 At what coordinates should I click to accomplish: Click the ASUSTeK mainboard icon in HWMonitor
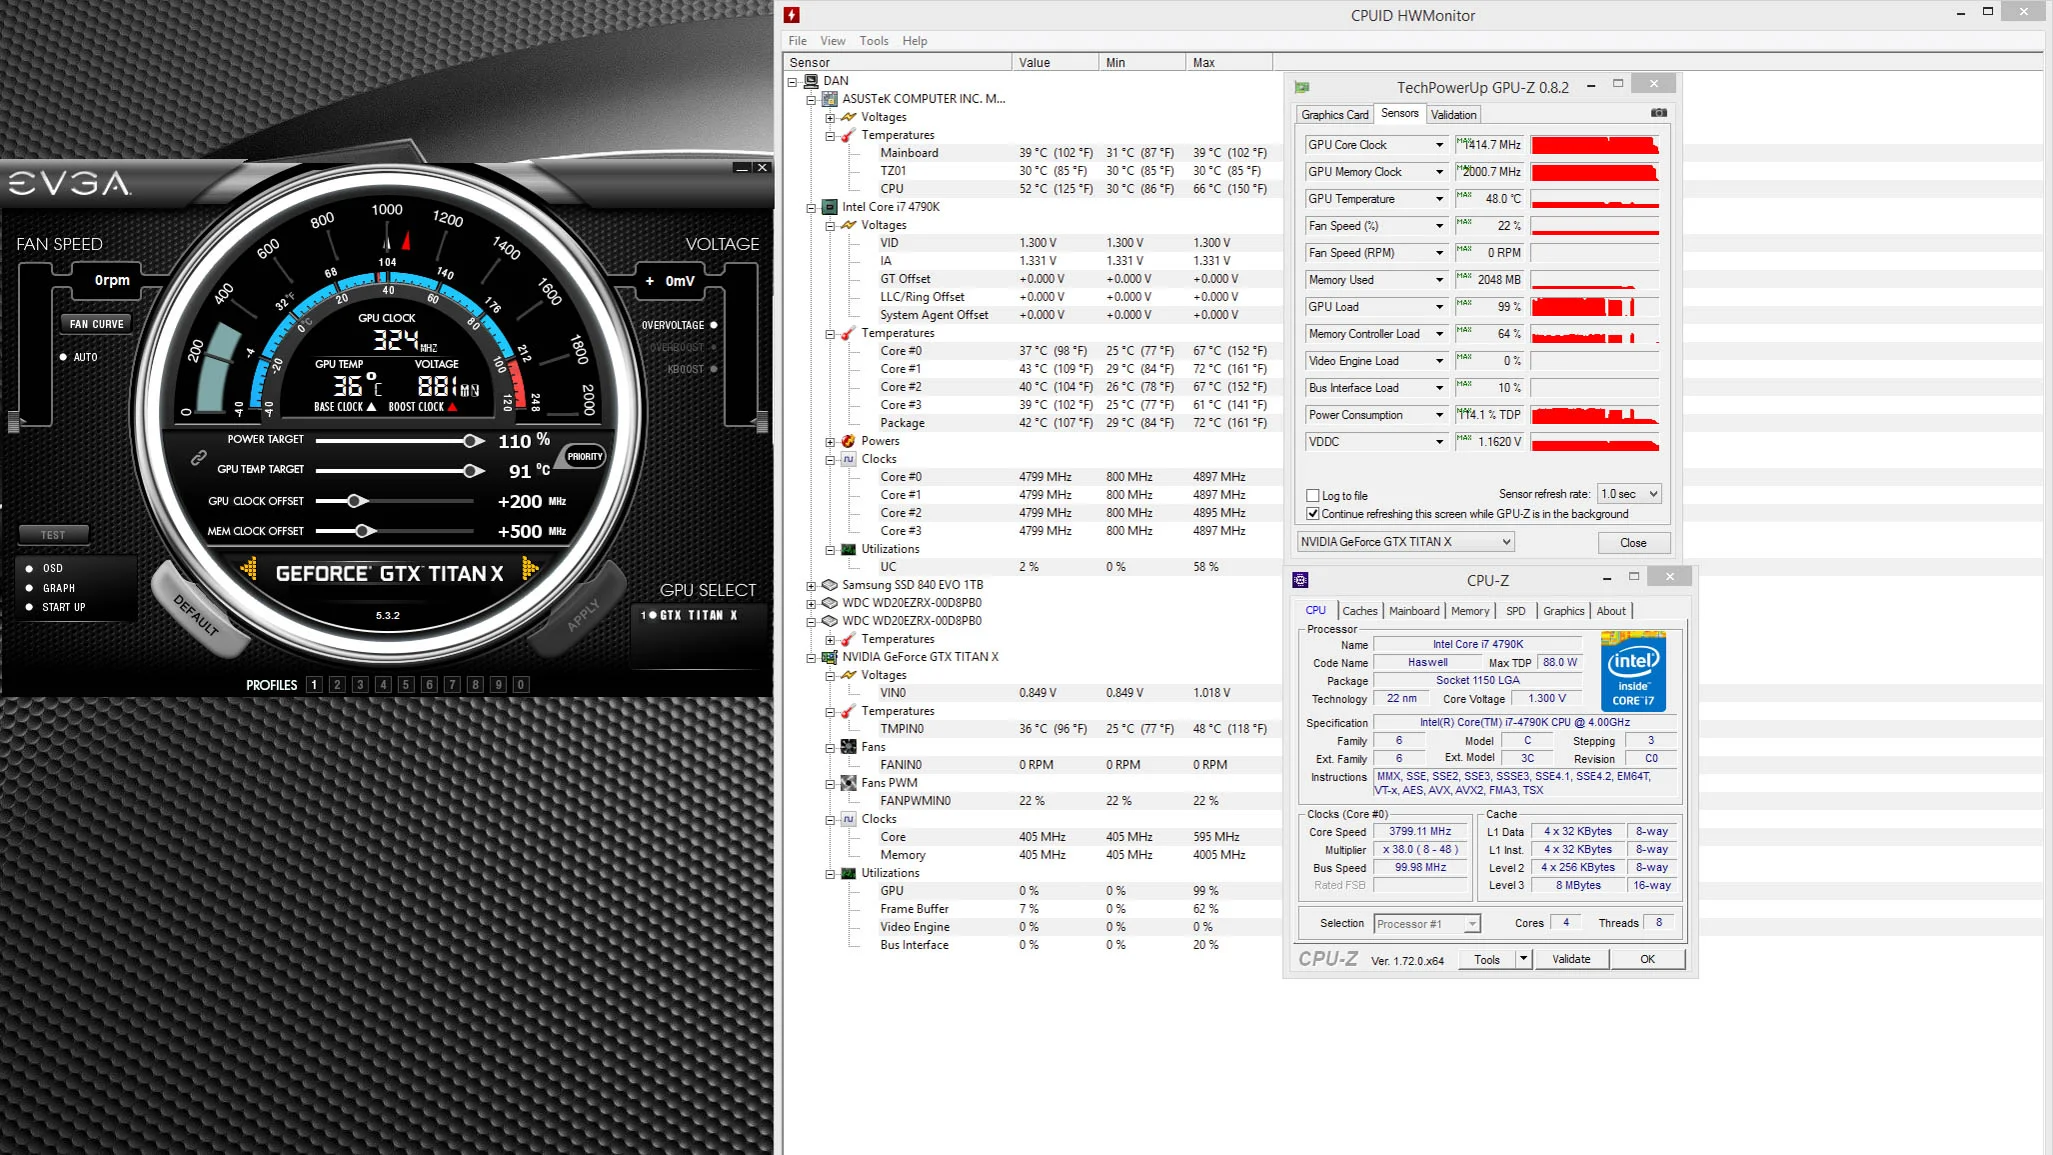tap(829, 99)
